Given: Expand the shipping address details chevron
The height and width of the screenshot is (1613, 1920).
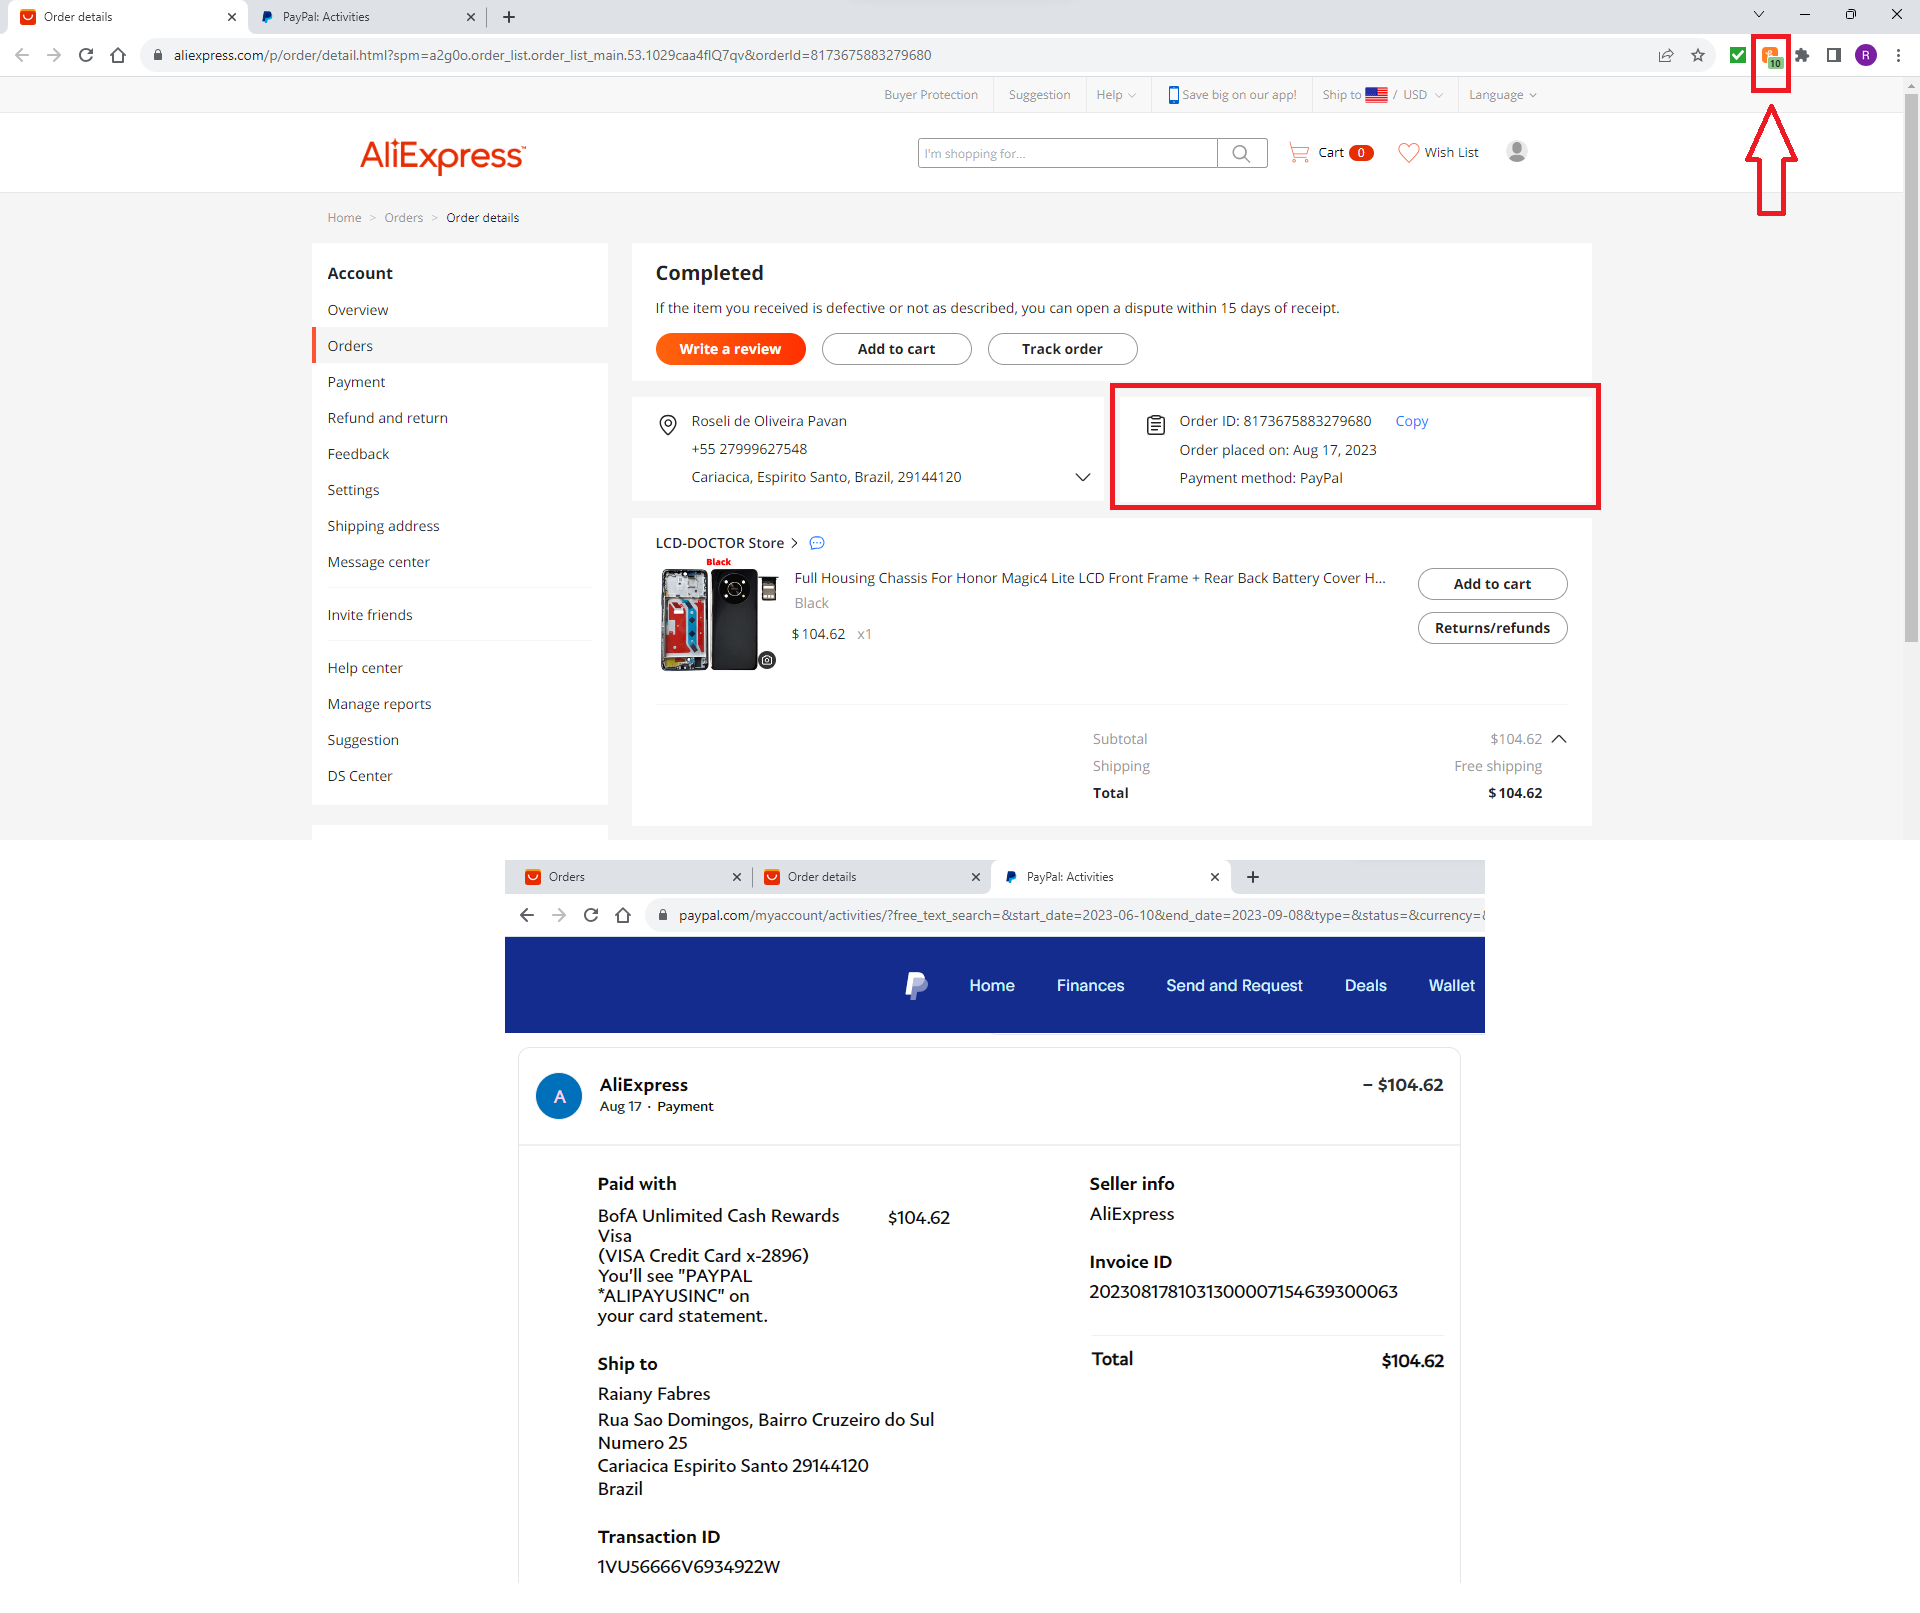Looking at the screenshot, I should [x=1082, y=477].
